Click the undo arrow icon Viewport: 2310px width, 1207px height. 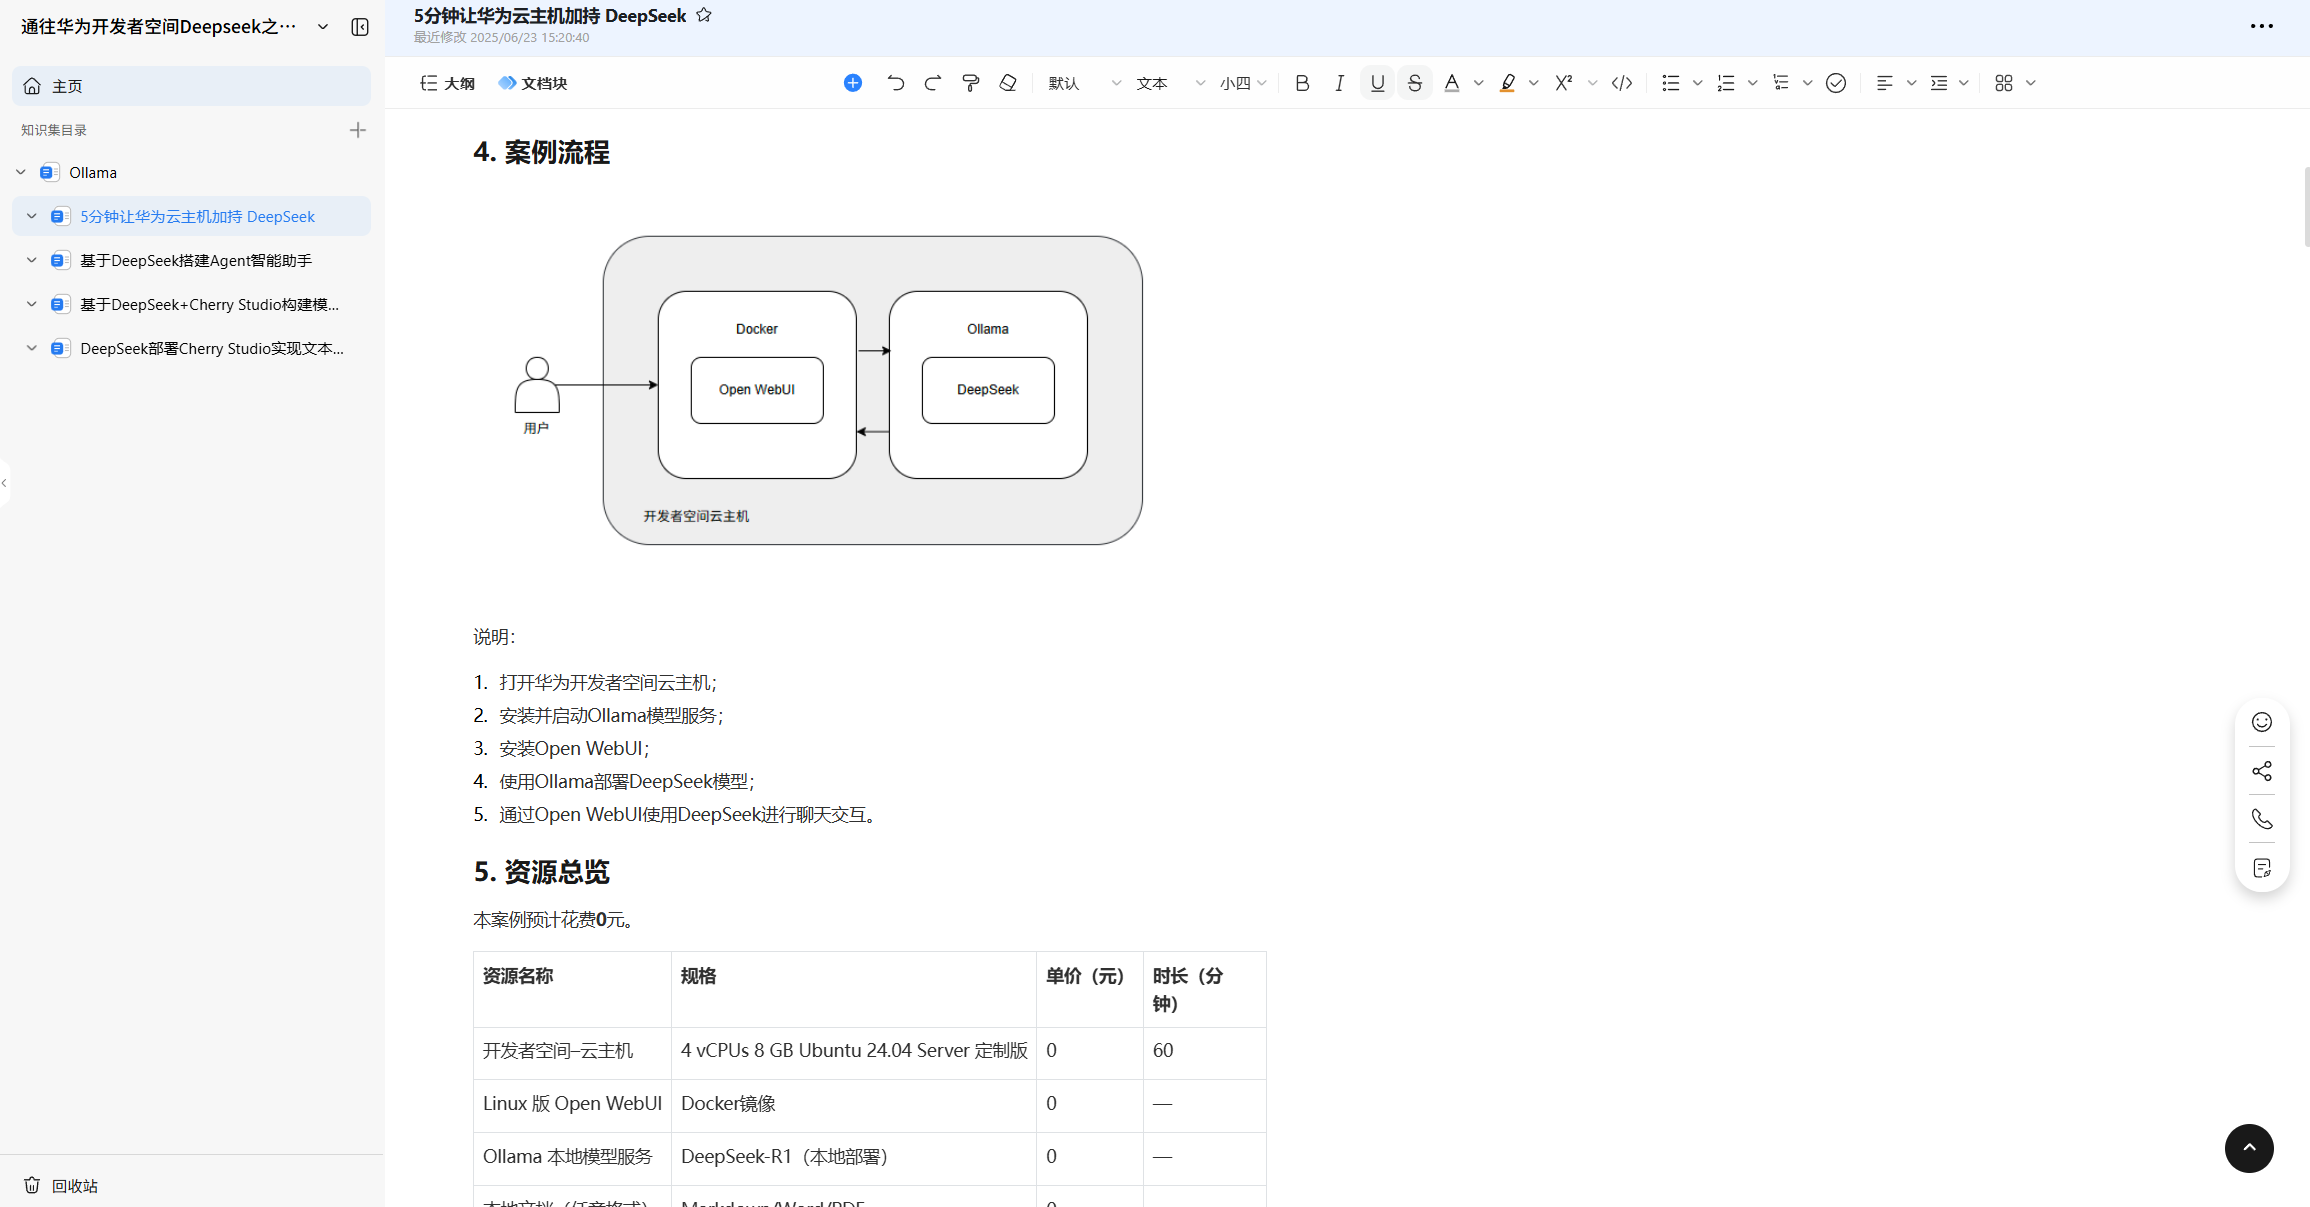[895, 83]
